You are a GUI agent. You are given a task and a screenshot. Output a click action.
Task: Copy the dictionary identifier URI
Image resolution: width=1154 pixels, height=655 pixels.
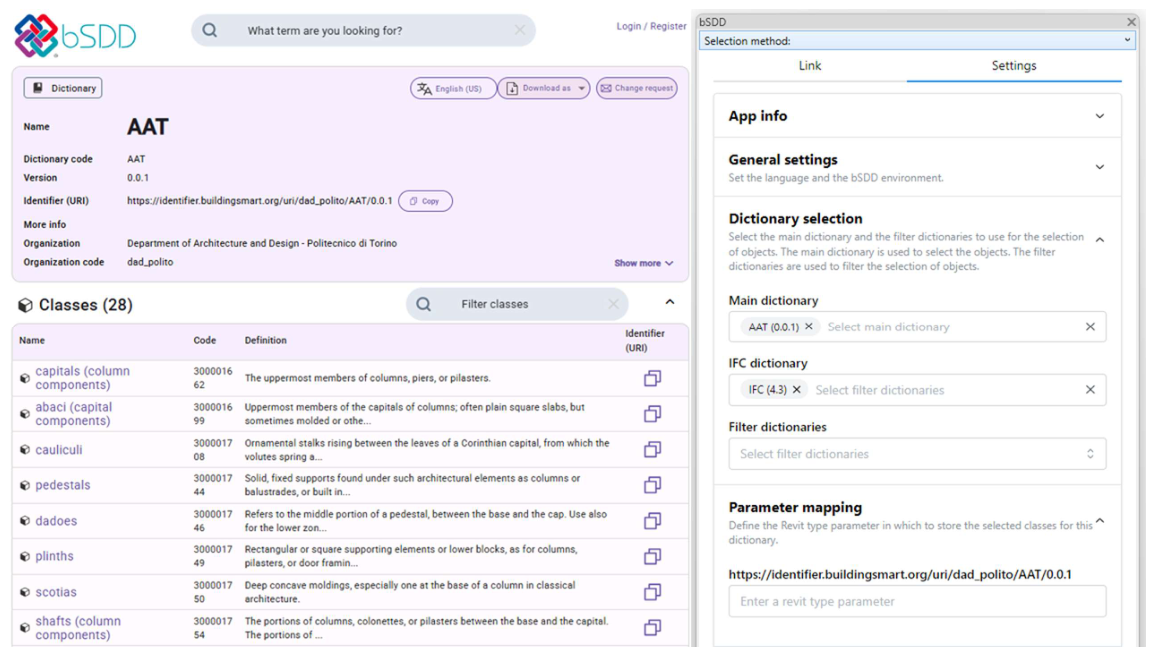pos(425,201)
